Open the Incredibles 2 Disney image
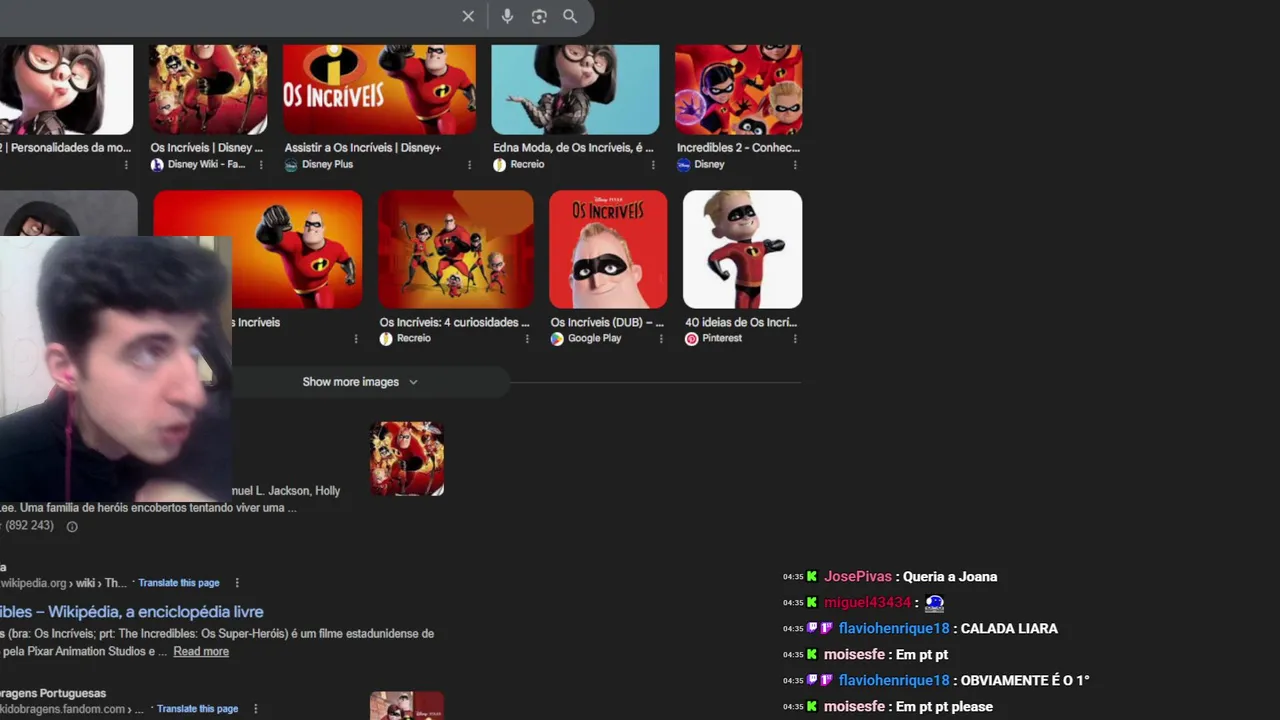Viewport: 1280px width, 720px height. (x=738, y=89)
